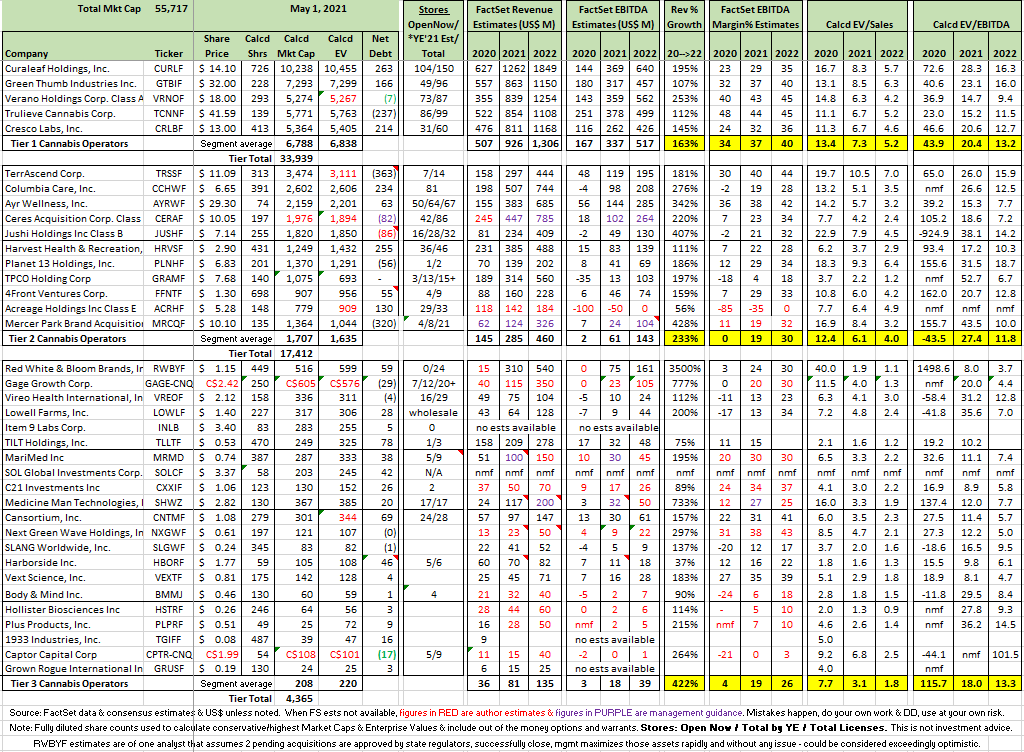Select the ticker cell CXXIF
Screen dimensions: 1024x752
pyautogui.click(x=168, y=488)
